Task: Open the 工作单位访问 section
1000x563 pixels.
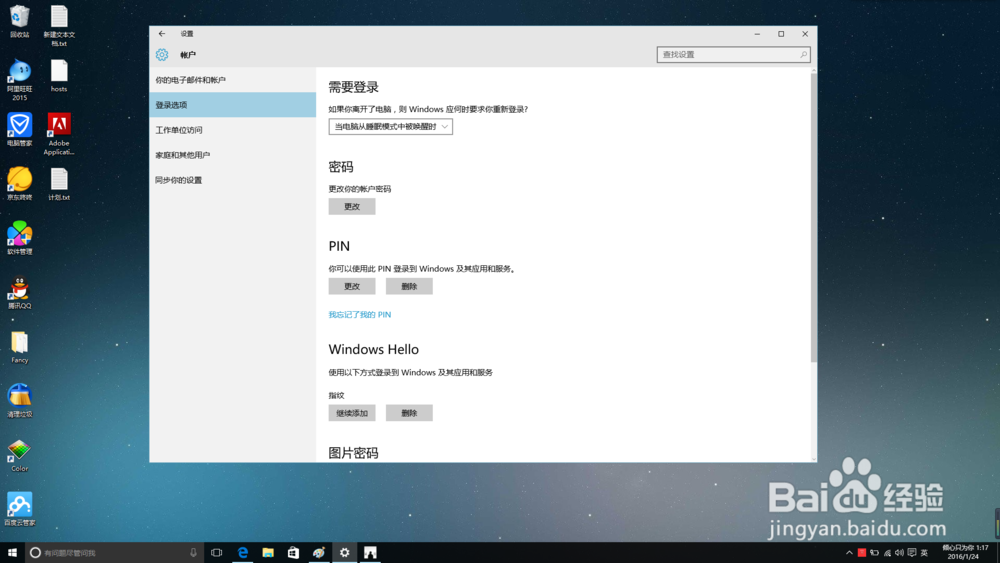Action: coord(233,130)
